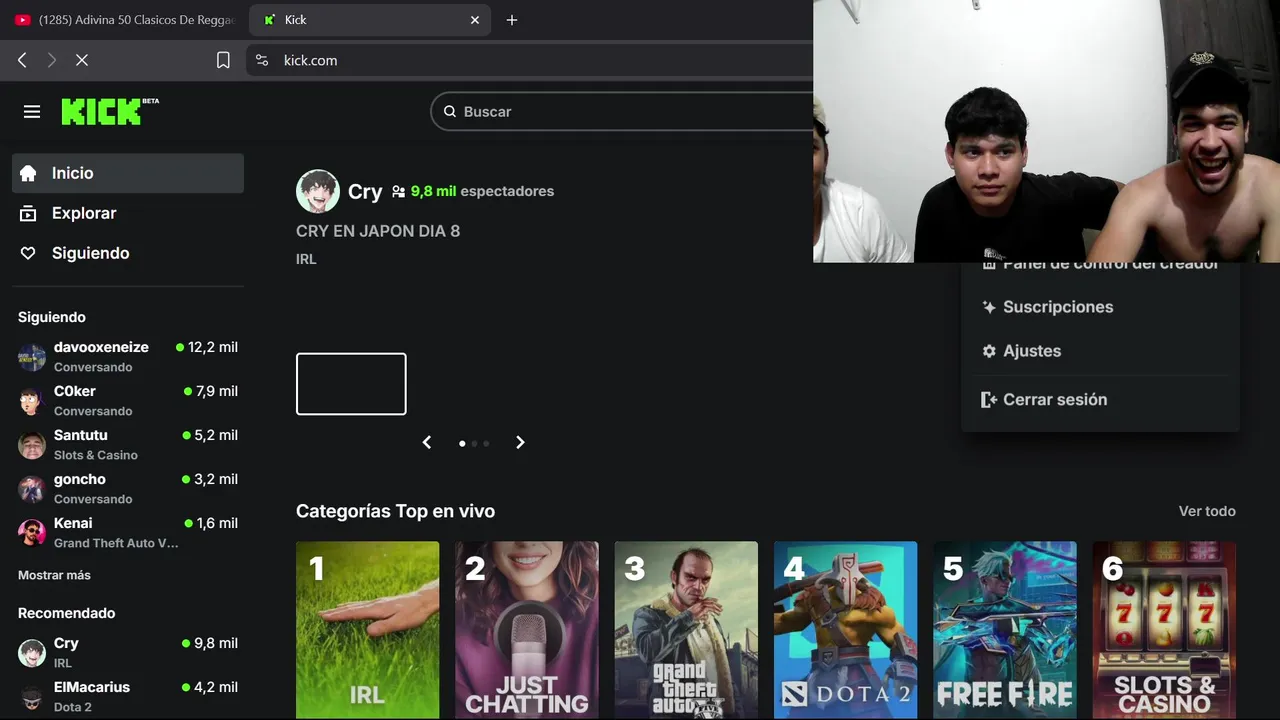This screenshot has height=720, width=1280.
Task: Click Ver todo for categories
Action: pyautogui.click(x=1207, y=511)
